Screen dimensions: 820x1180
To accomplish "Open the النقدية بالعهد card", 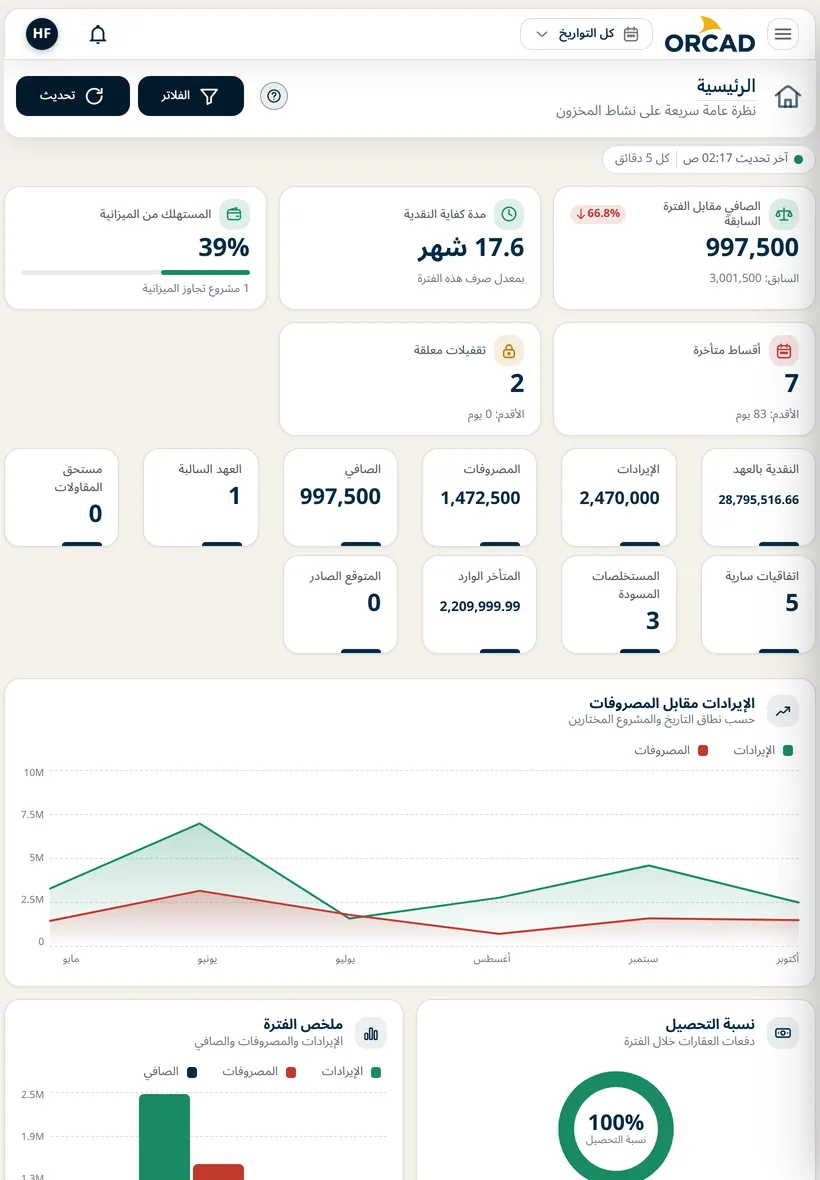I will coord(758,497).
